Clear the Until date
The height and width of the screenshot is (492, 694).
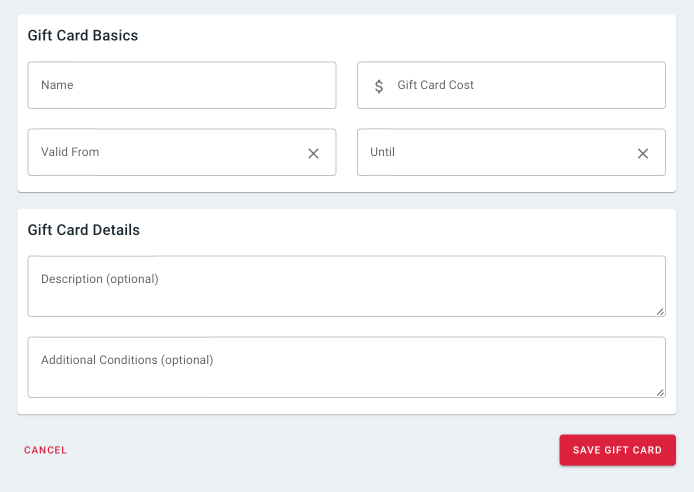[x=643, y=154]
